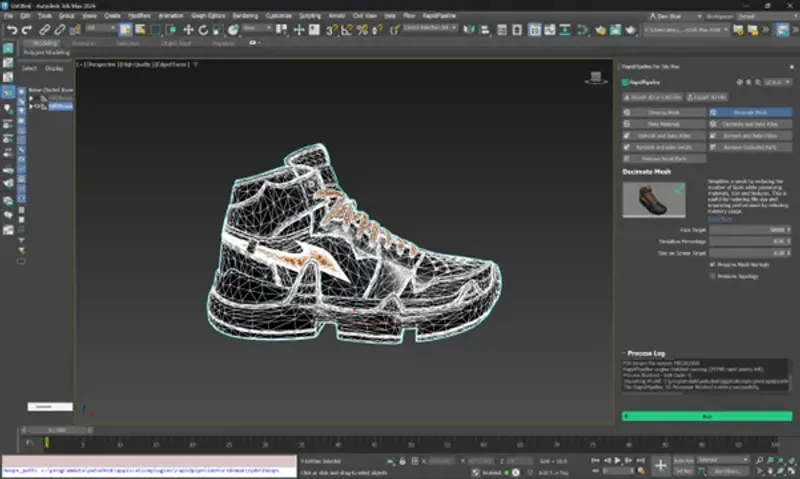Click the Redo arrow in main toolbar

point(27,30)
